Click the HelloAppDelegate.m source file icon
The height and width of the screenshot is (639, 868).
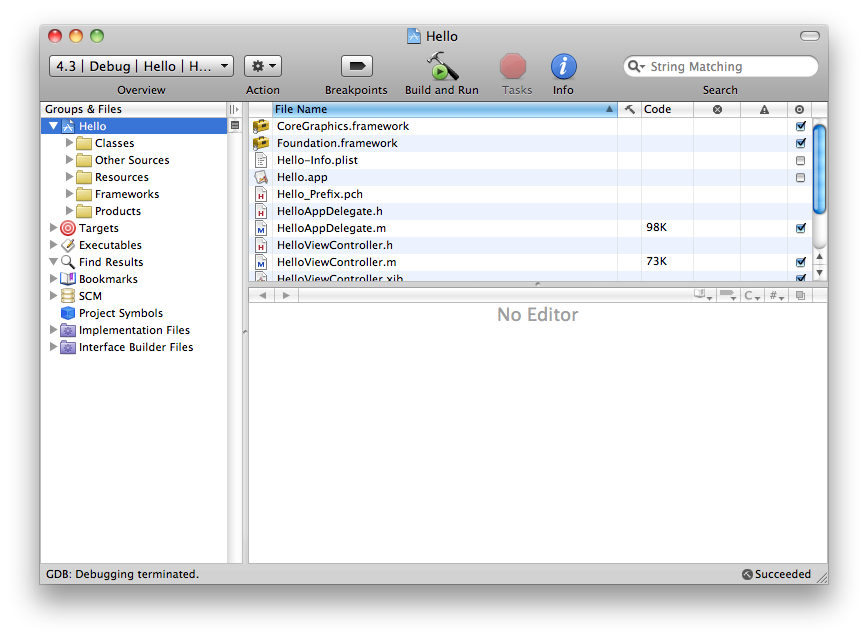tap(261, 228)
